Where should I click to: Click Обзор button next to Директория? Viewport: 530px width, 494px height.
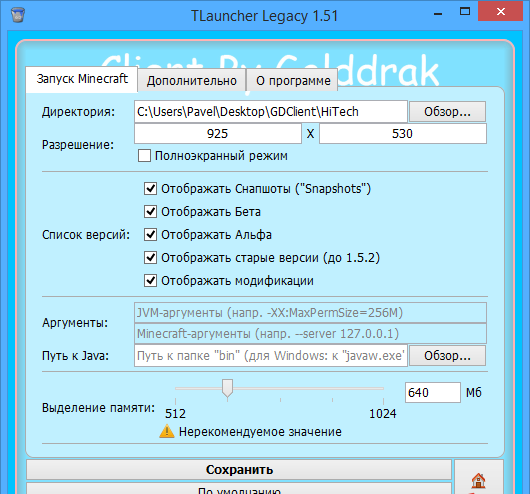[448, 112]
